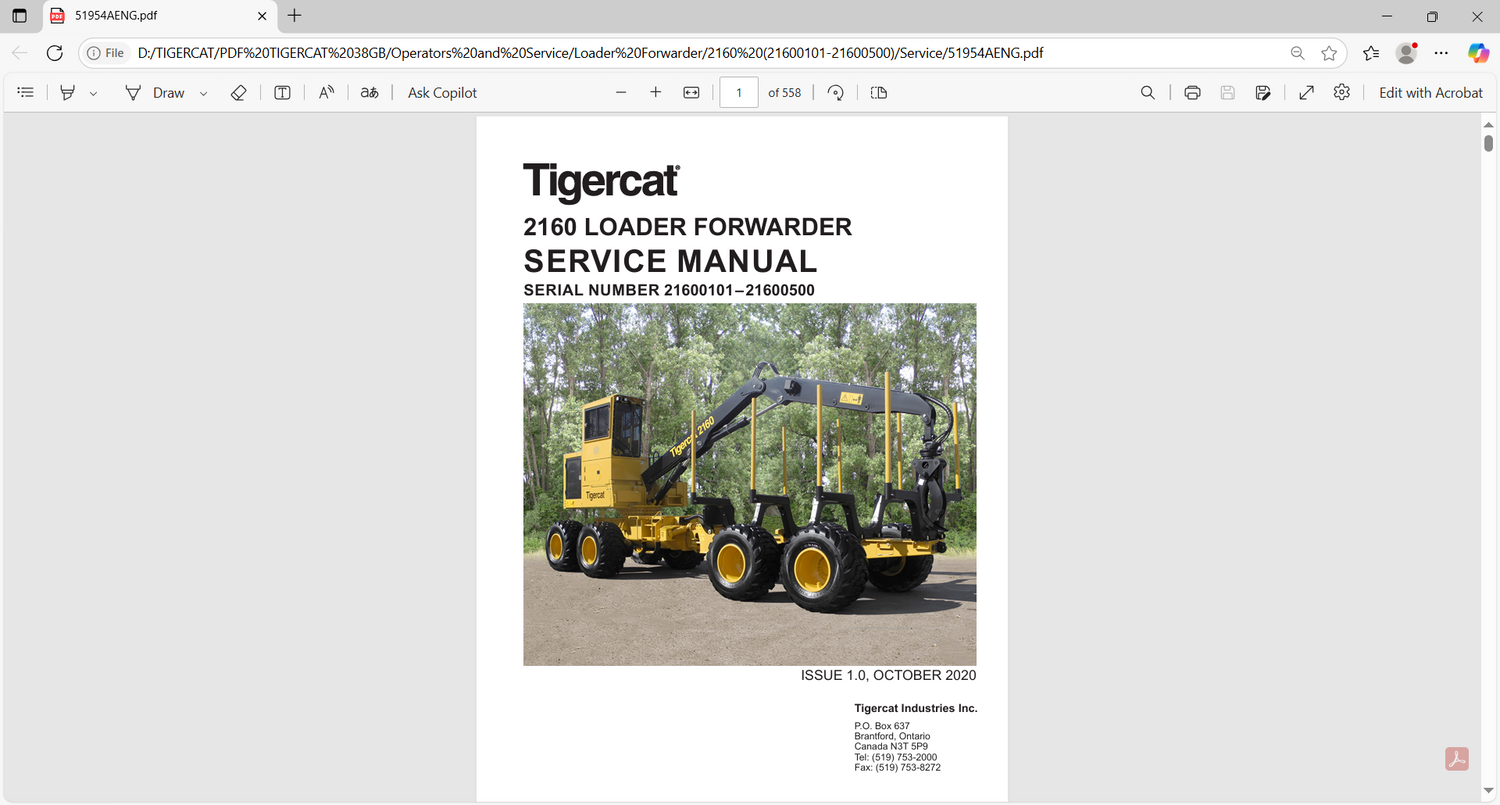
Task: Click the loader forwarder photo
Action: point(750,484)
